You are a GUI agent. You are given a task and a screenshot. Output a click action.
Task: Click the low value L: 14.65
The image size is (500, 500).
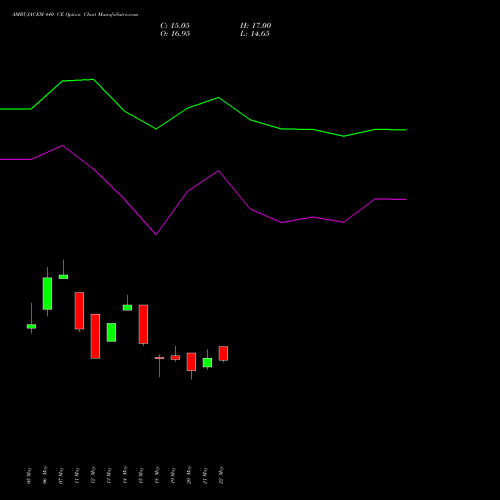click(x=255, y=34)
